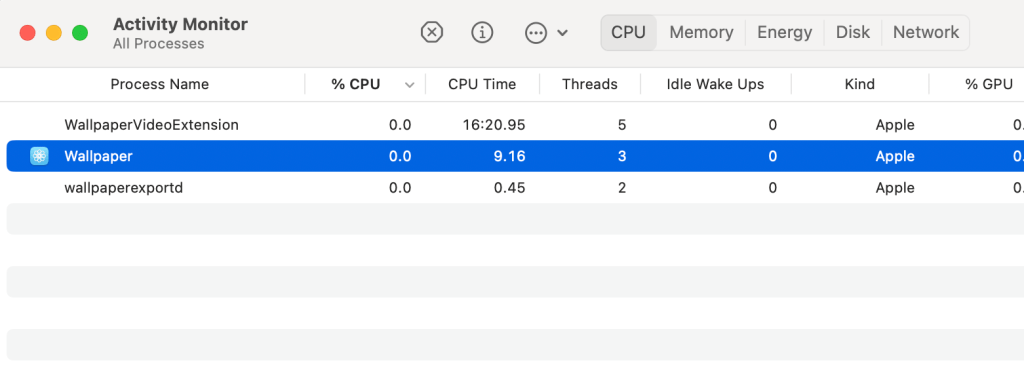Stop the selected process with the X icon
Image resolution: width=1024 pixels, height=367 pixels.
432,32
